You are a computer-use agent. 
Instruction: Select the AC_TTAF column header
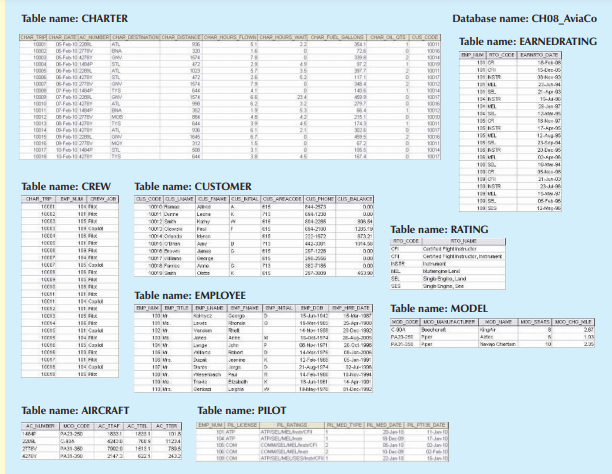point(108,426)
